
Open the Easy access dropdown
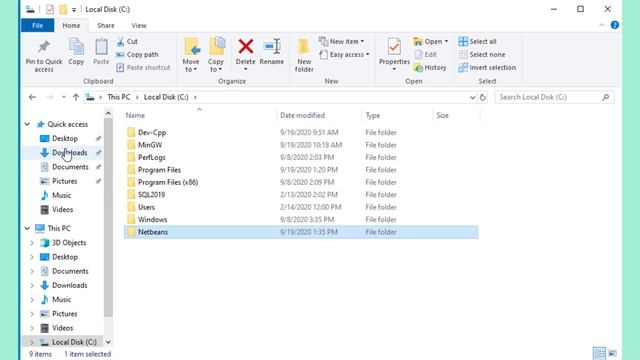point(344,55)
